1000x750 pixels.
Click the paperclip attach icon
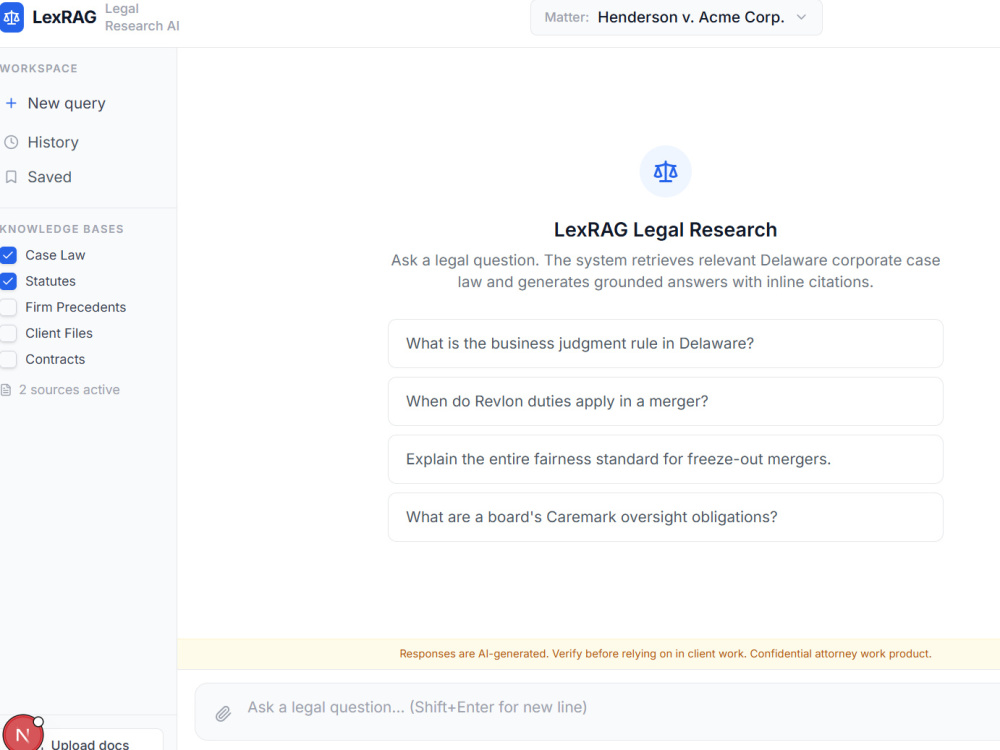tap(223, 714)
